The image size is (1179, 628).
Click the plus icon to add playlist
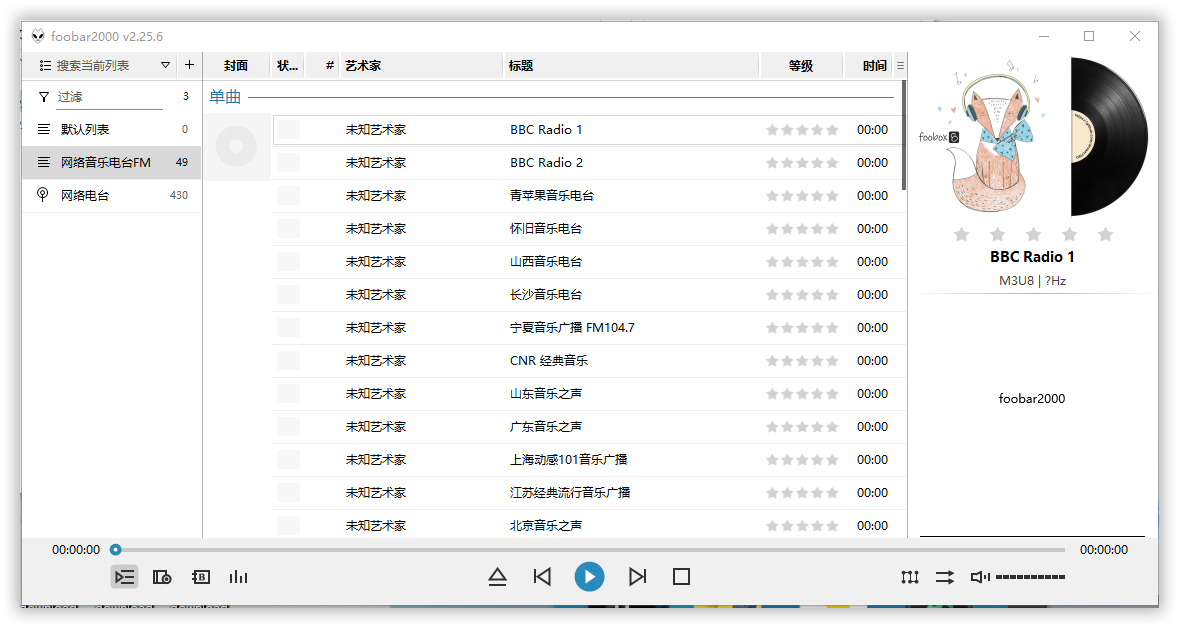(189, 65)
